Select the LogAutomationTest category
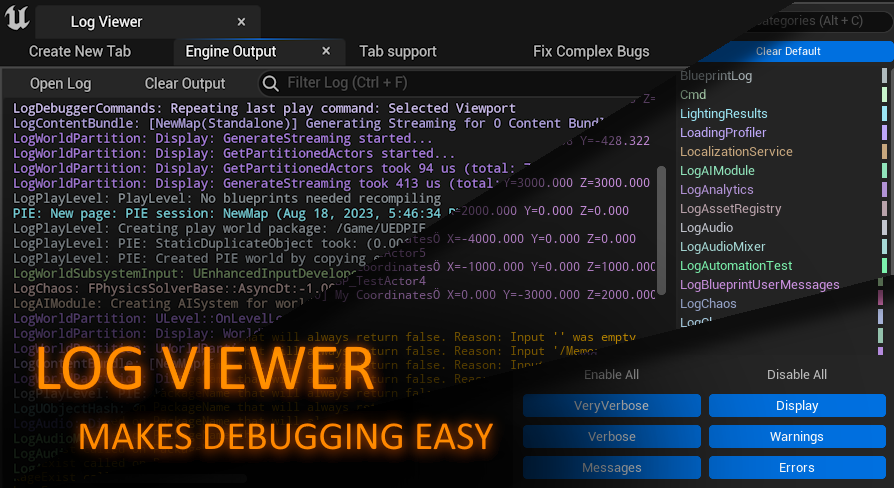Image resolution: width=894 pixels, height=488 pixels. pos(736,266)
